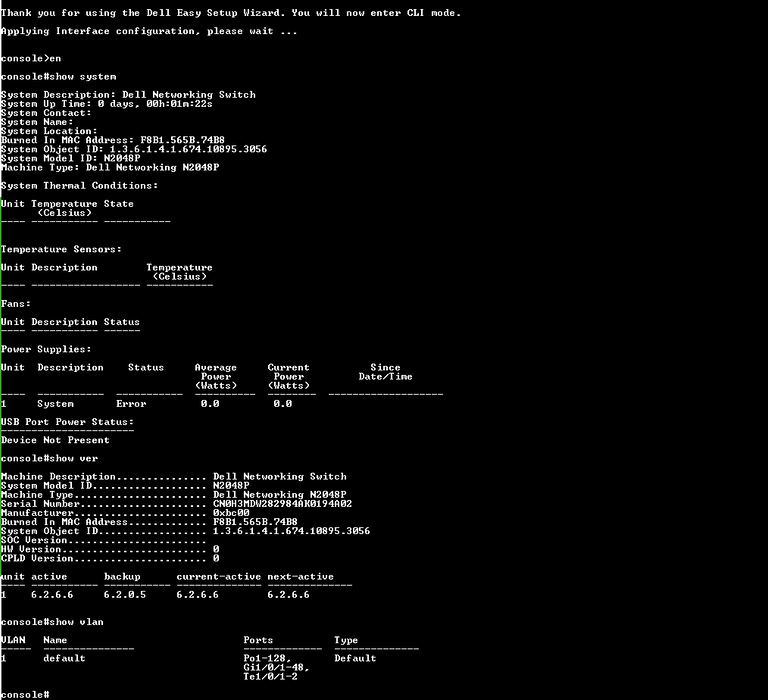This screenshot has width=768, height=700.
Task: Click the 'console>en' command line
Action: click(x=31, y=58)
